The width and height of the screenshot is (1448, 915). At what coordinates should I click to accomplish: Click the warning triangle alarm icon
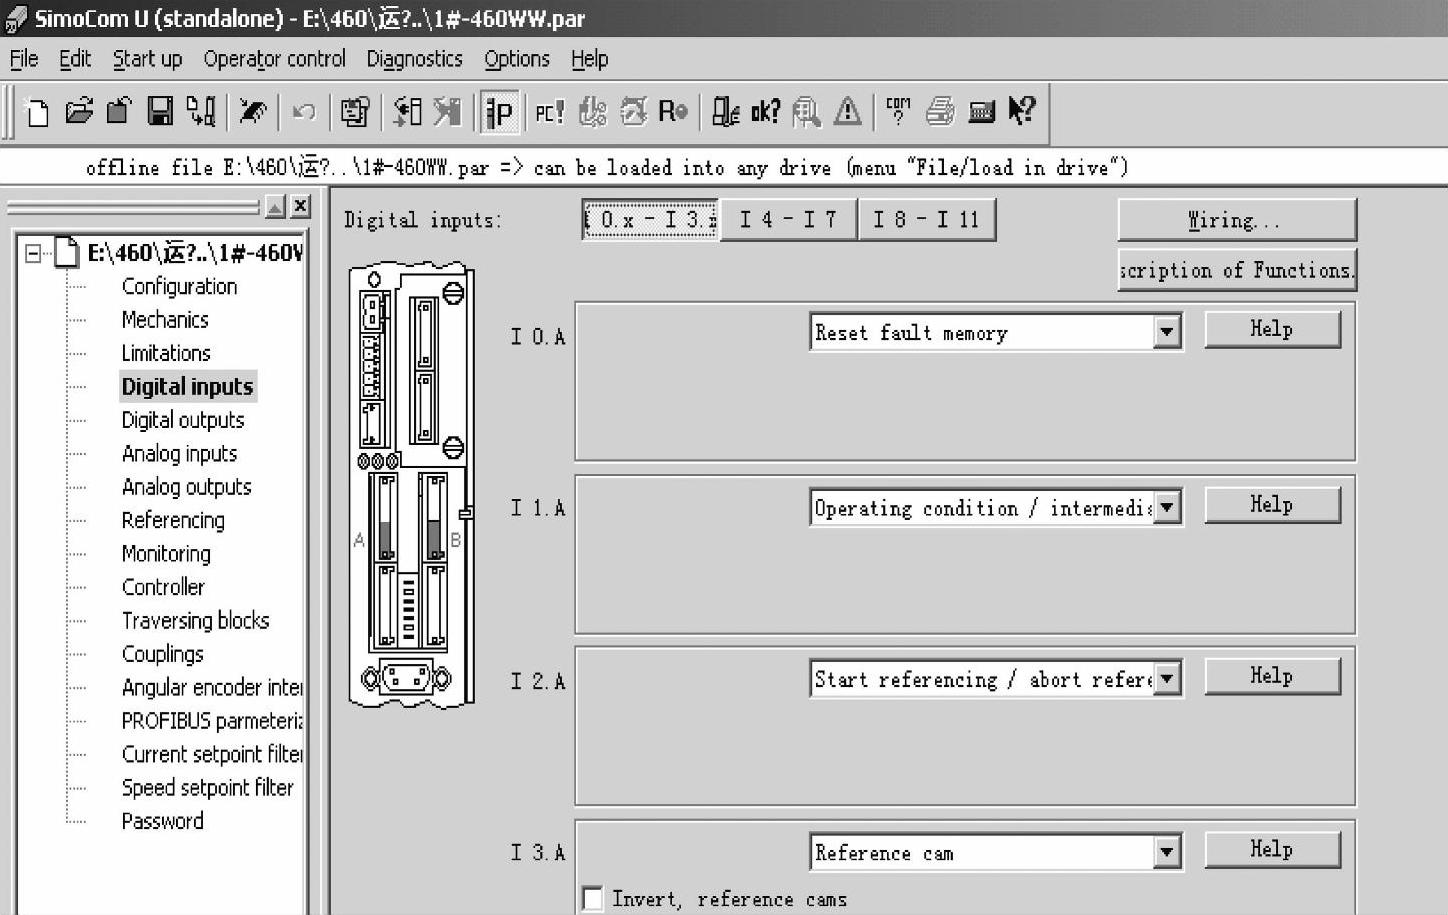pos(847,112)
